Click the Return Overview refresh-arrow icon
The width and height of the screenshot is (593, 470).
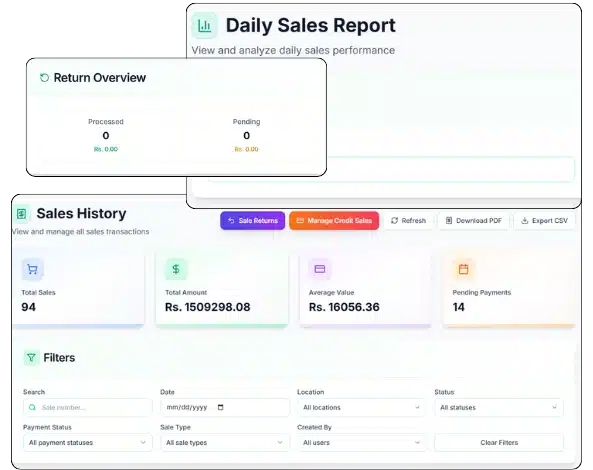tap(45, 78)
